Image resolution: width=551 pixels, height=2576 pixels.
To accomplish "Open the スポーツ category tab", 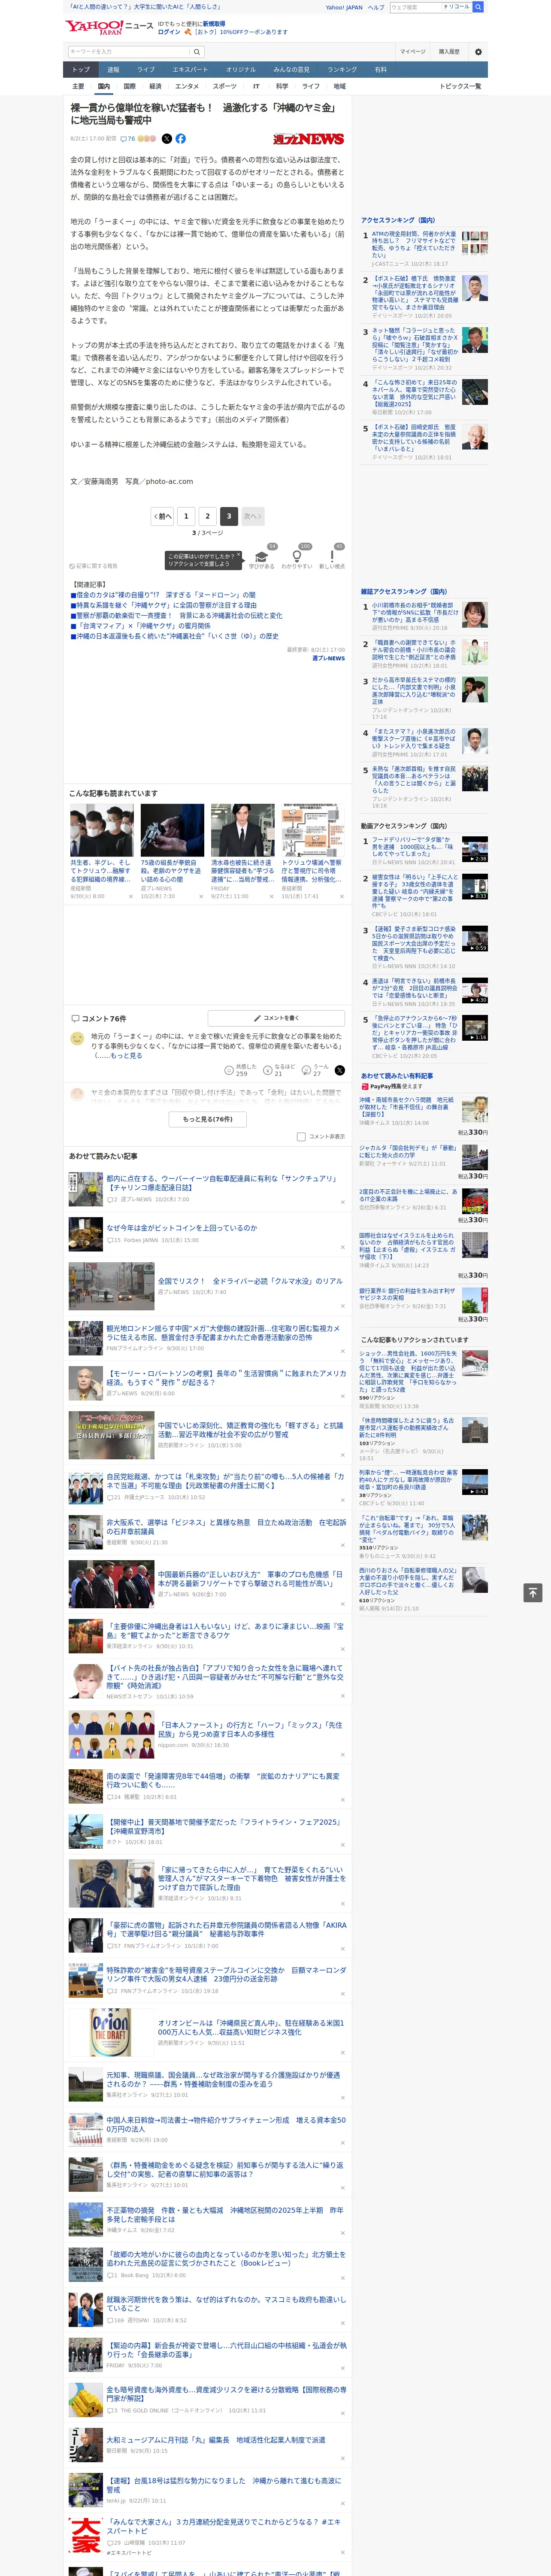I will [225, 86].
